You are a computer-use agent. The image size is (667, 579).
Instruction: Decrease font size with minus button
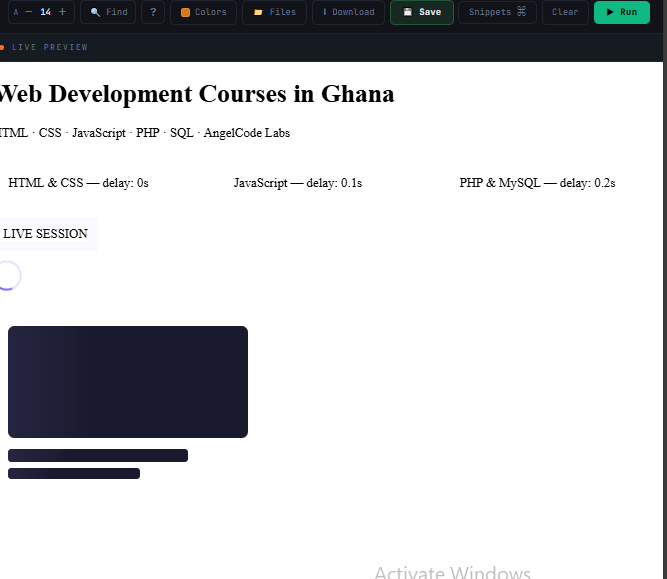[29, 12]
